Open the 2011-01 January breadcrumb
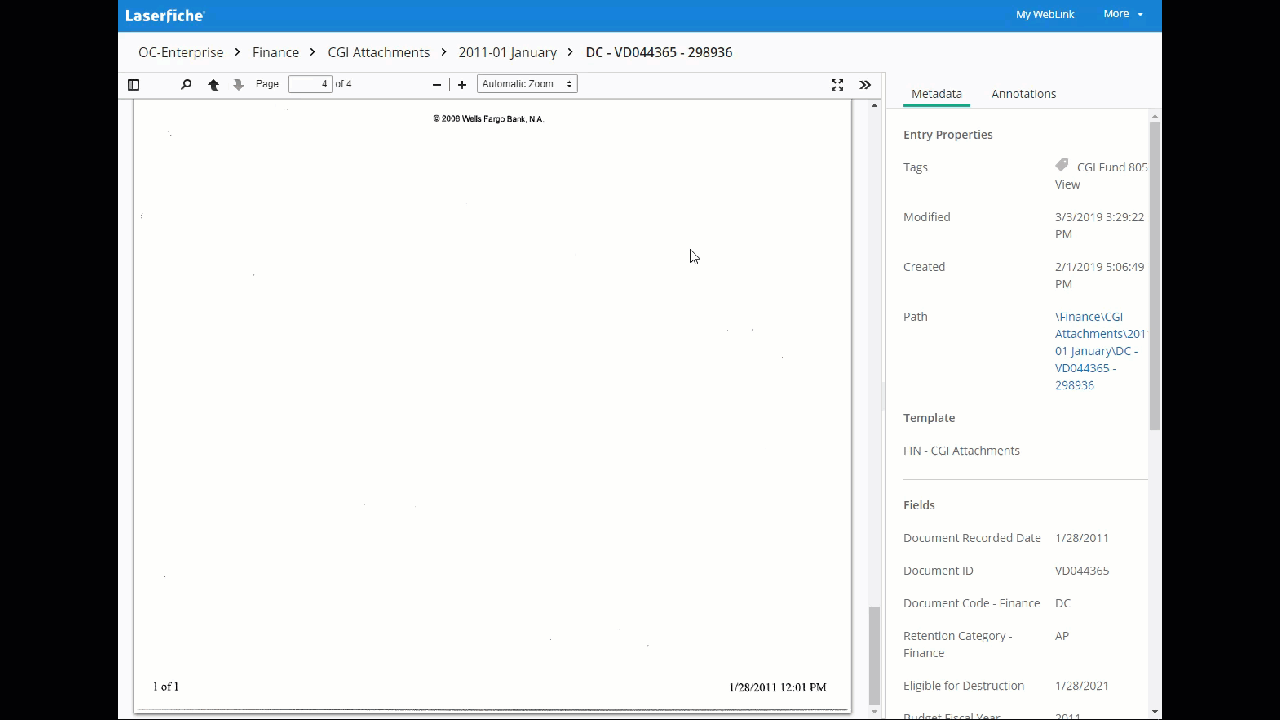Viewport: 1280px width, 720px height. [507, 52]
